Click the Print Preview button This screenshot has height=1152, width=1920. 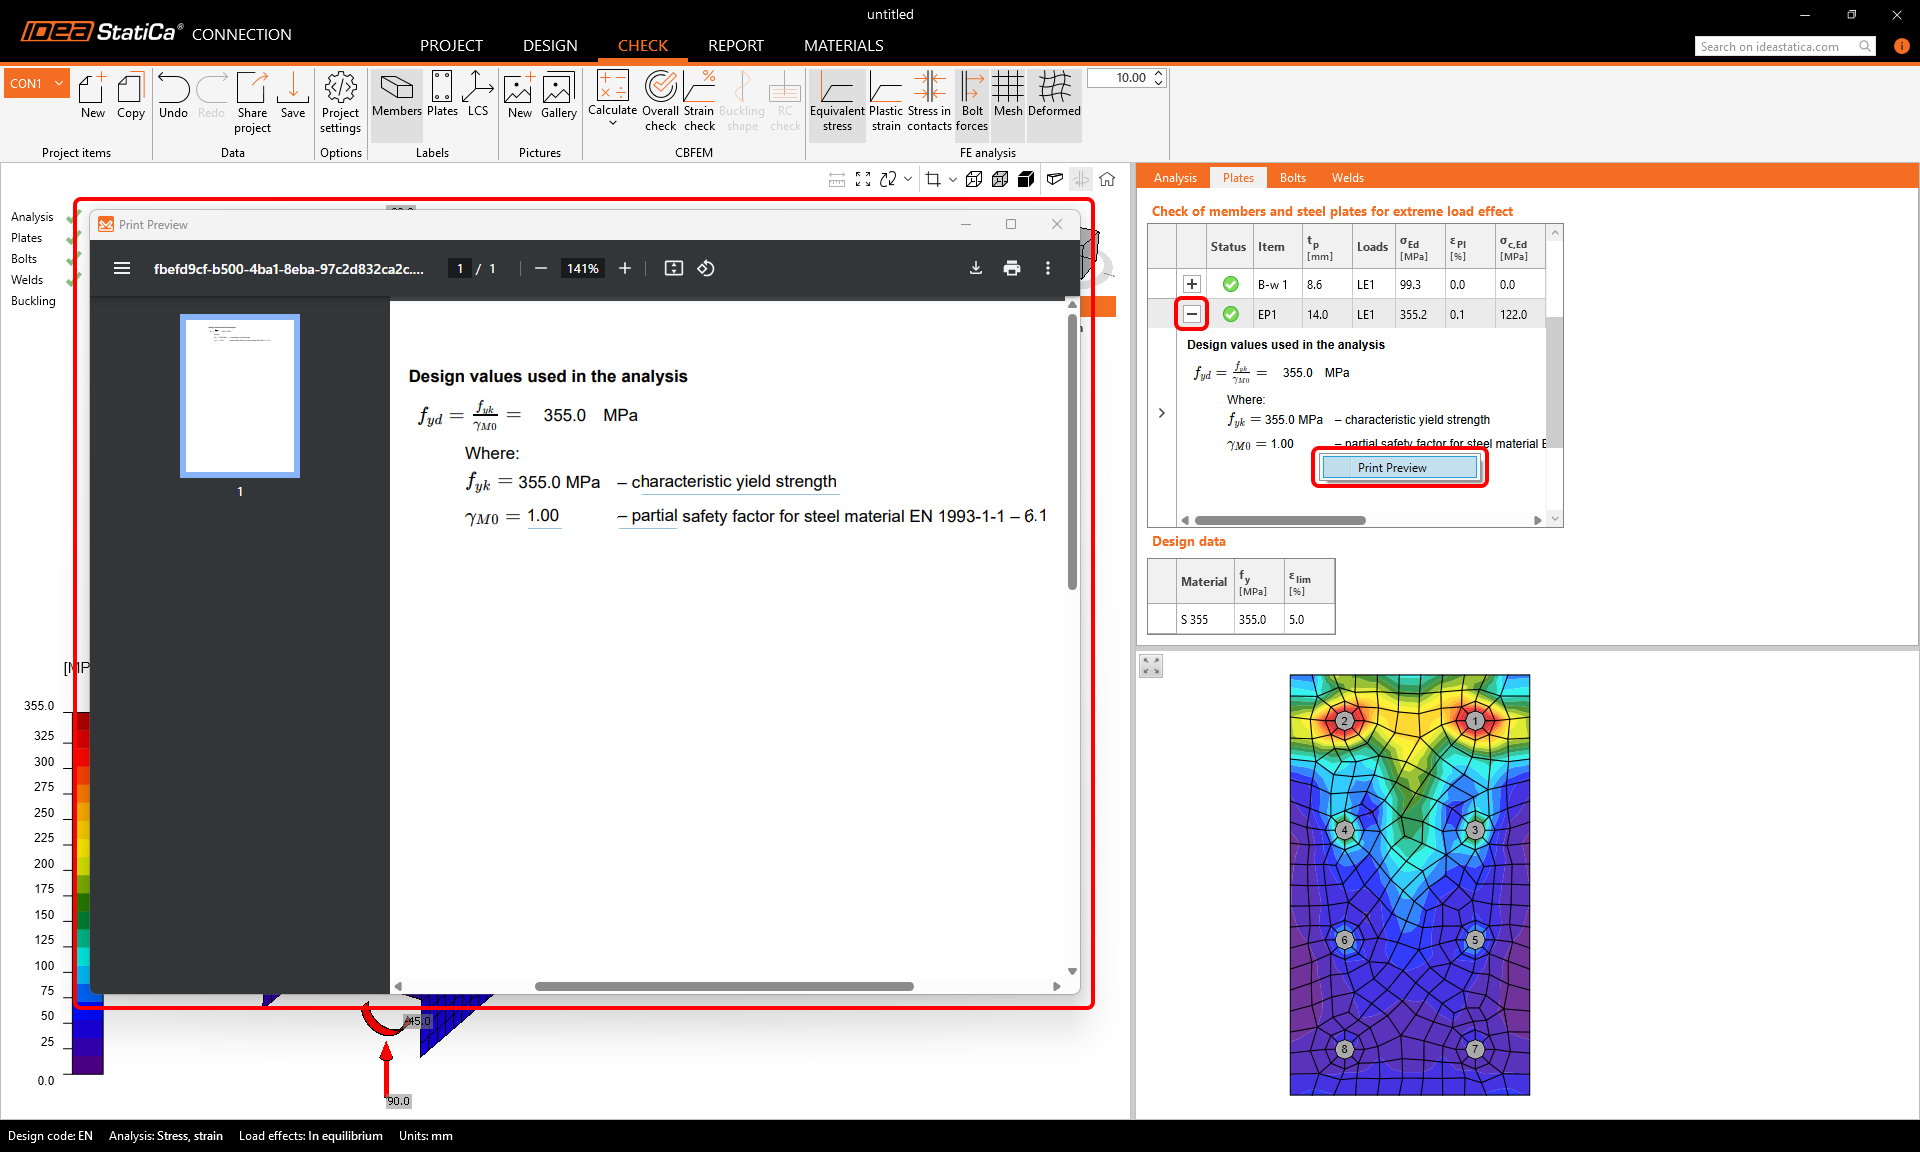(x=1398, y=467)
